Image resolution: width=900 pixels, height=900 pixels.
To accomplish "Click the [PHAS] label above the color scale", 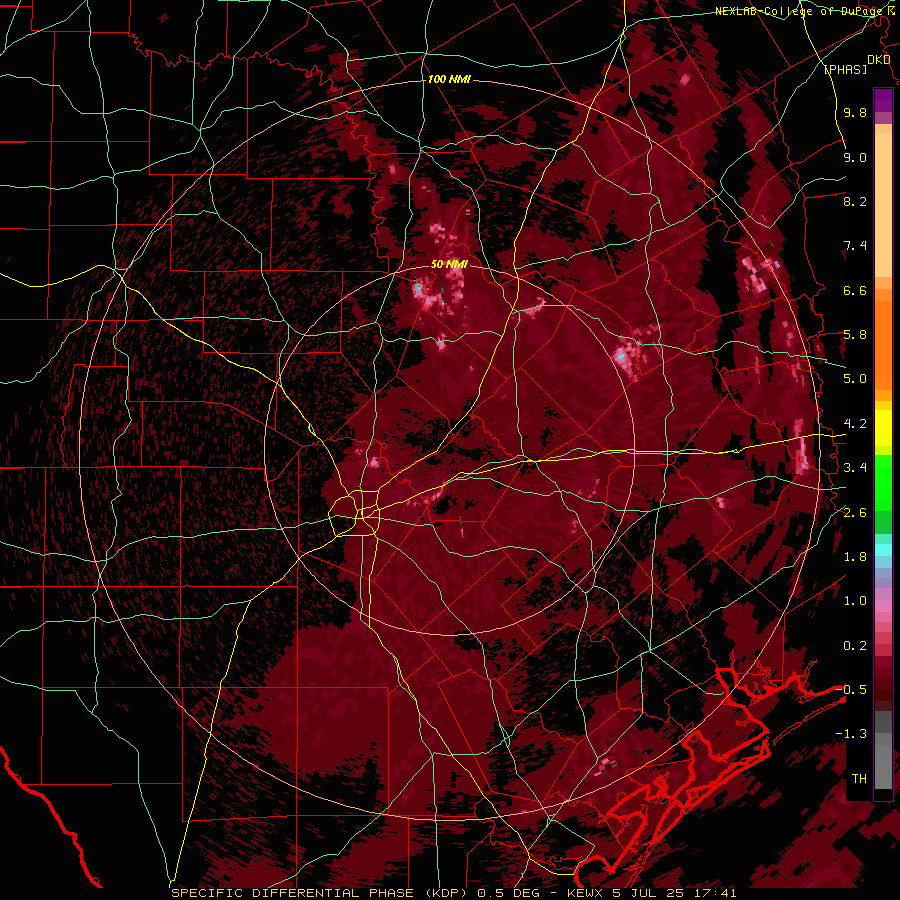I will pos(845,69).
